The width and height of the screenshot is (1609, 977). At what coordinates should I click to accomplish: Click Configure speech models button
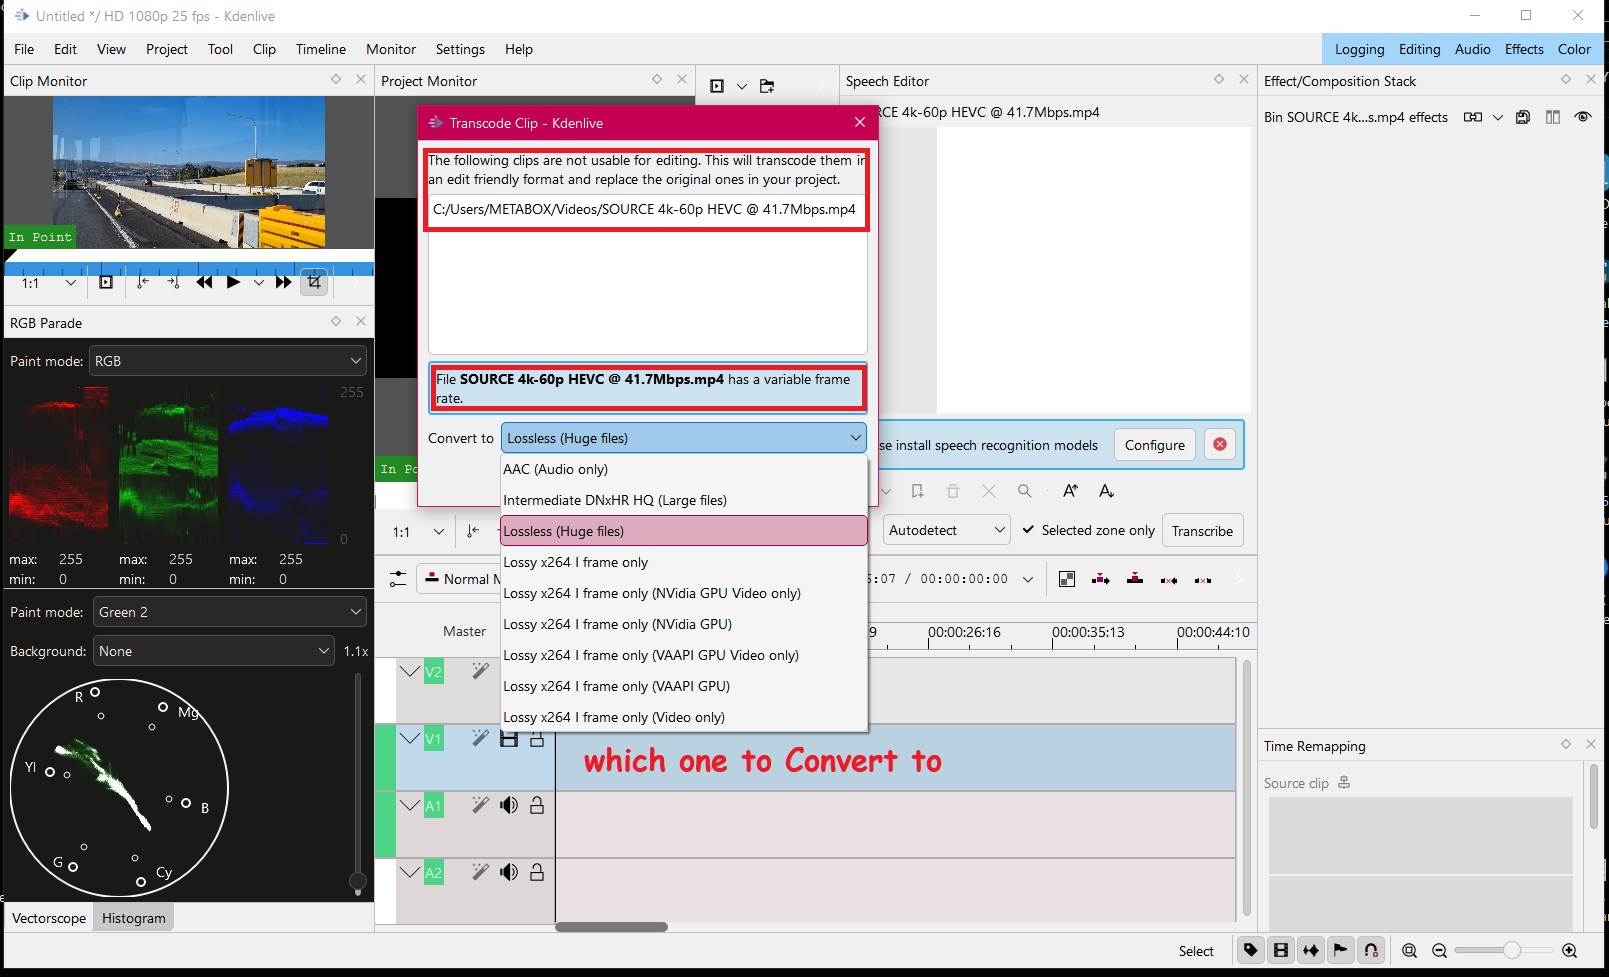[1155, 445]
